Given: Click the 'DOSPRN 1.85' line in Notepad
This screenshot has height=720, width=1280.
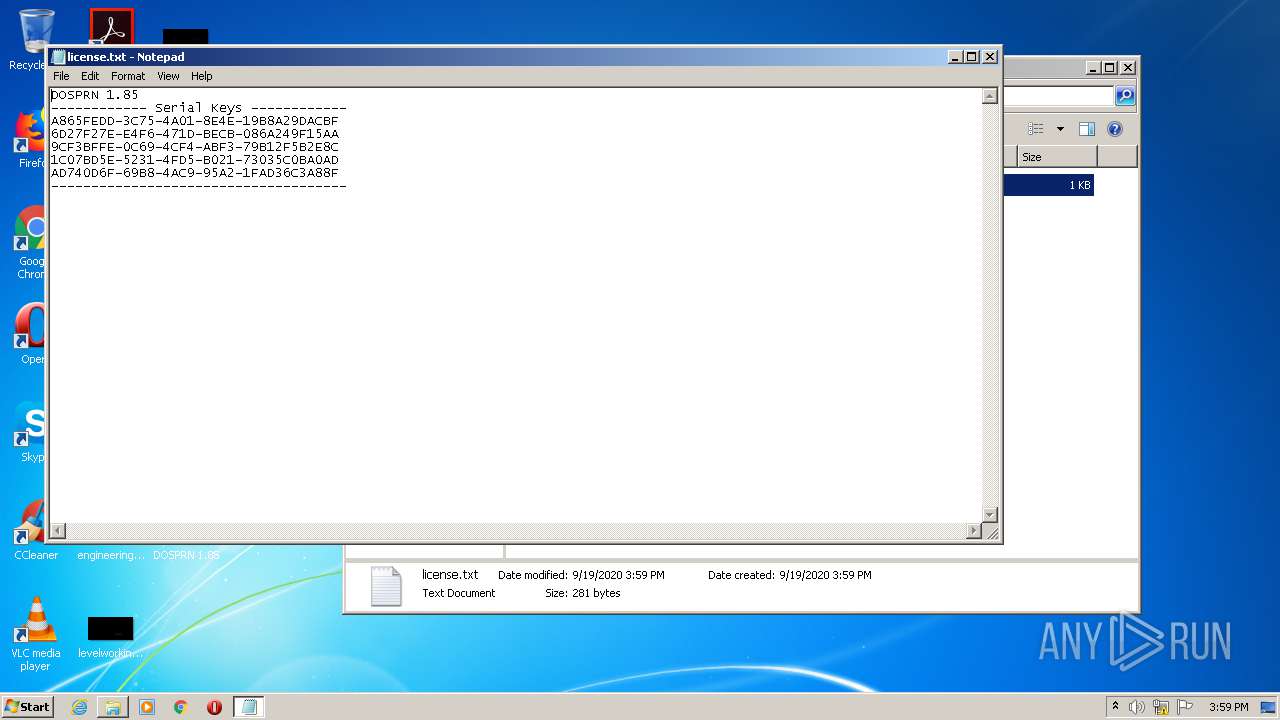Looking at the screenshot, I should 95,95.
